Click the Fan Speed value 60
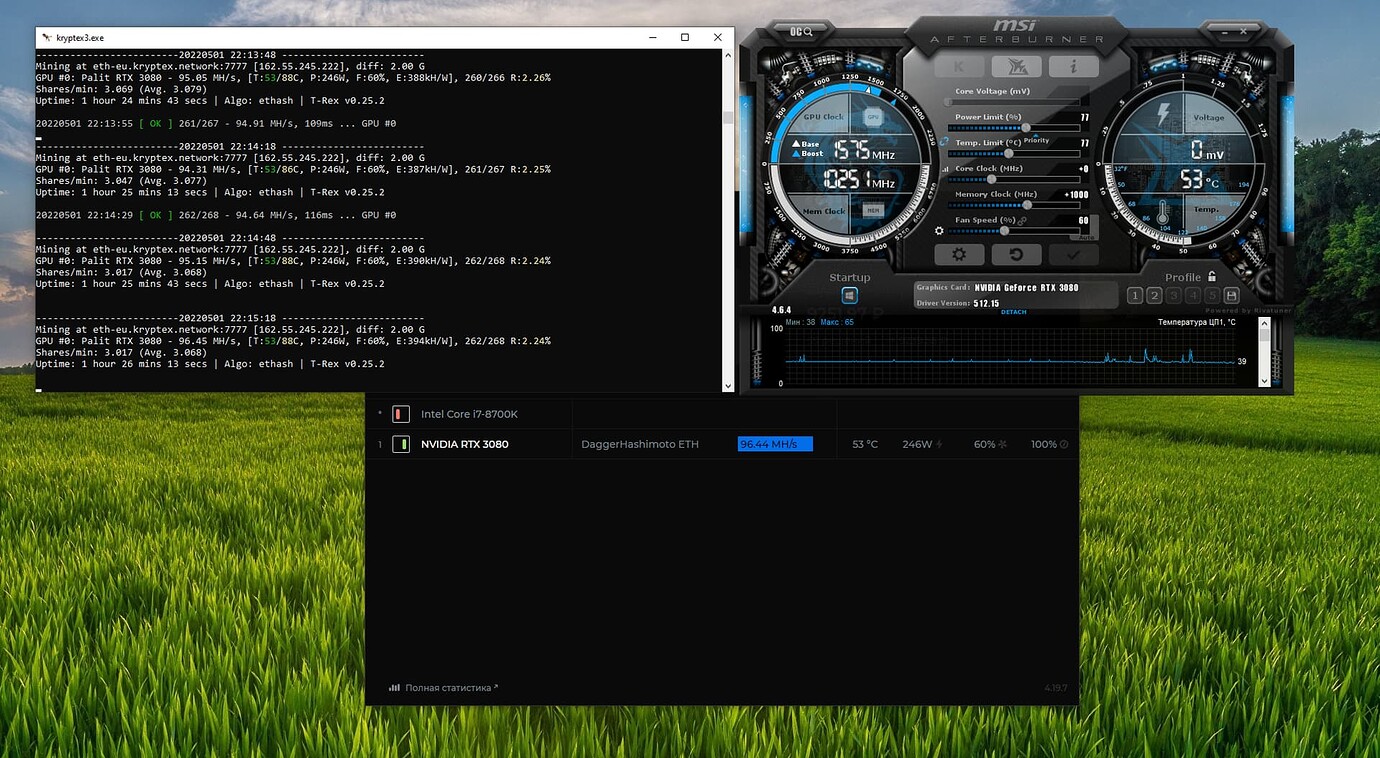The image size is (1380, 758). [1083, 220]
